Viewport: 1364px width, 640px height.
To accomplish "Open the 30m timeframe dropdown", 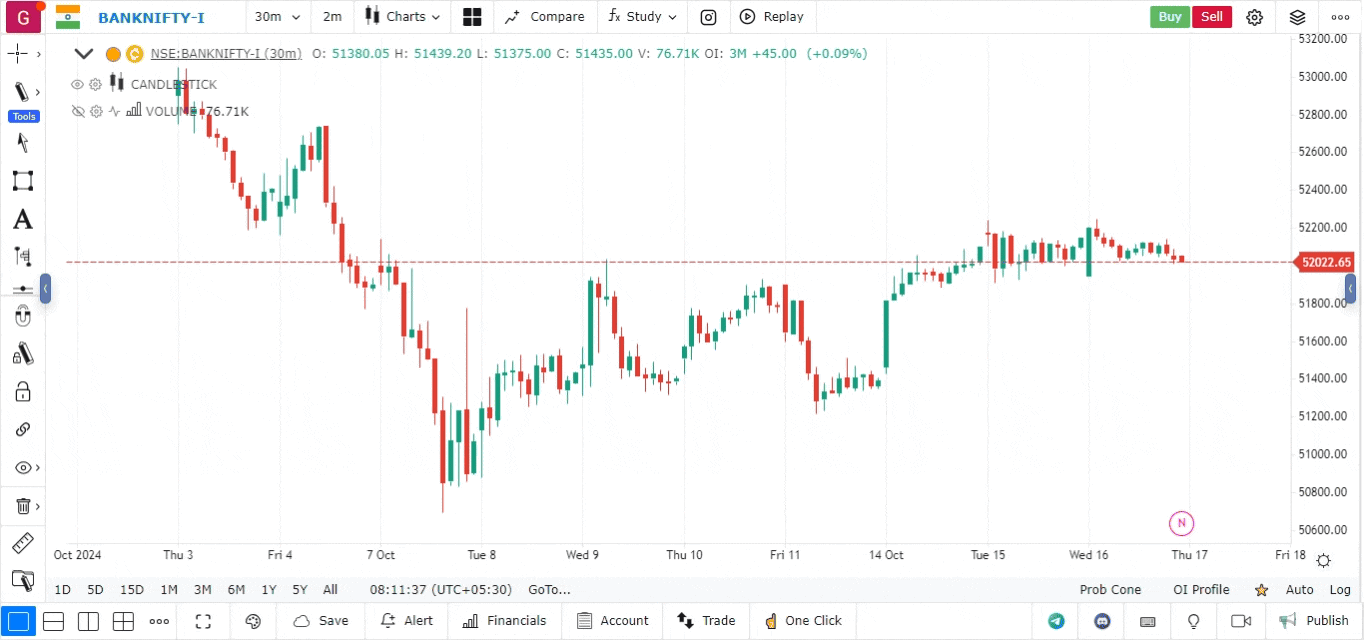I will point(277,17).
